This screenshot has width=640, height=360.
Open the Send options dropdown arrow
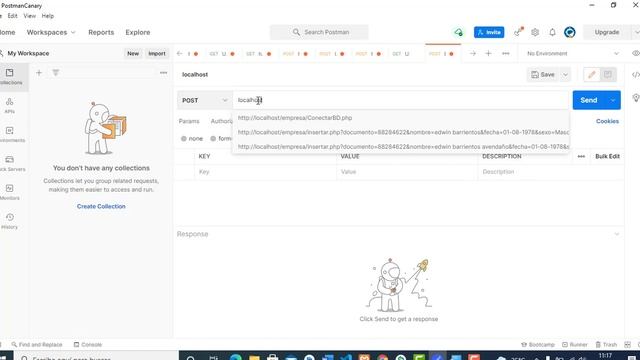point(613,100)
